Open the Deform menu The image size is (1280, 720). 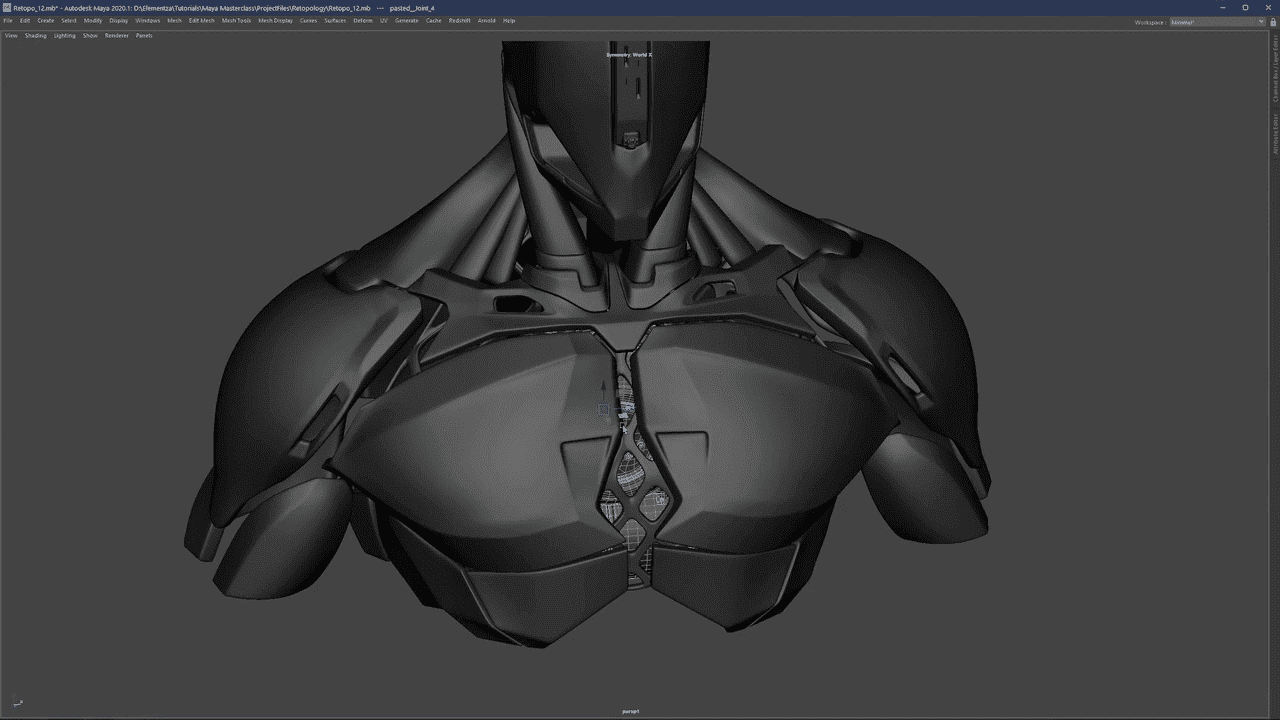[362, 20]
